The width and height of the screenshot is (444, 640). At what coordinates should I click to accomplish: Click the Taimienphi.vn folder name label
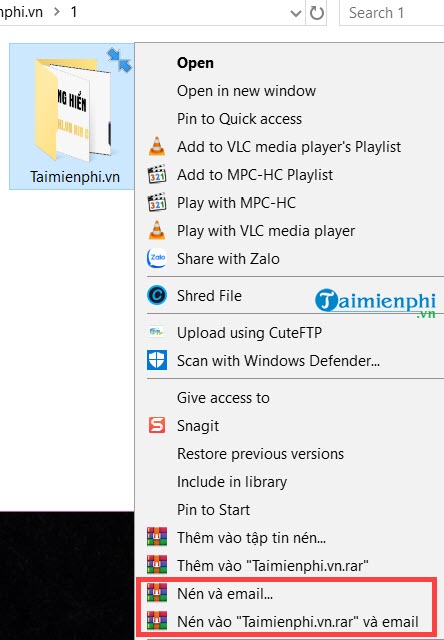click(75, 177)
